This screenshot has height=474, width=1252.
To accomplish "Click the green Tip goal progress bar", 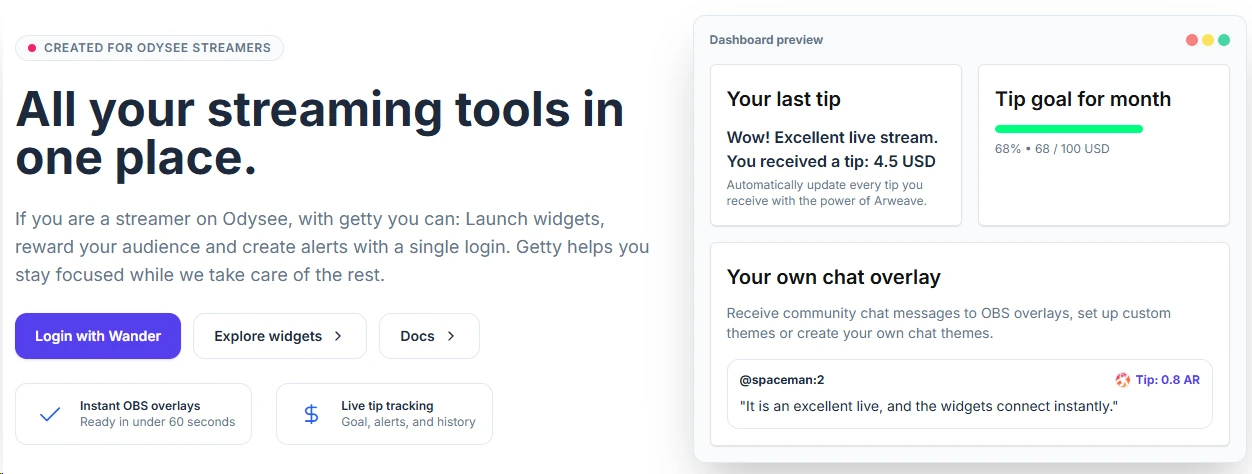I will click(x=1069, y=129).
